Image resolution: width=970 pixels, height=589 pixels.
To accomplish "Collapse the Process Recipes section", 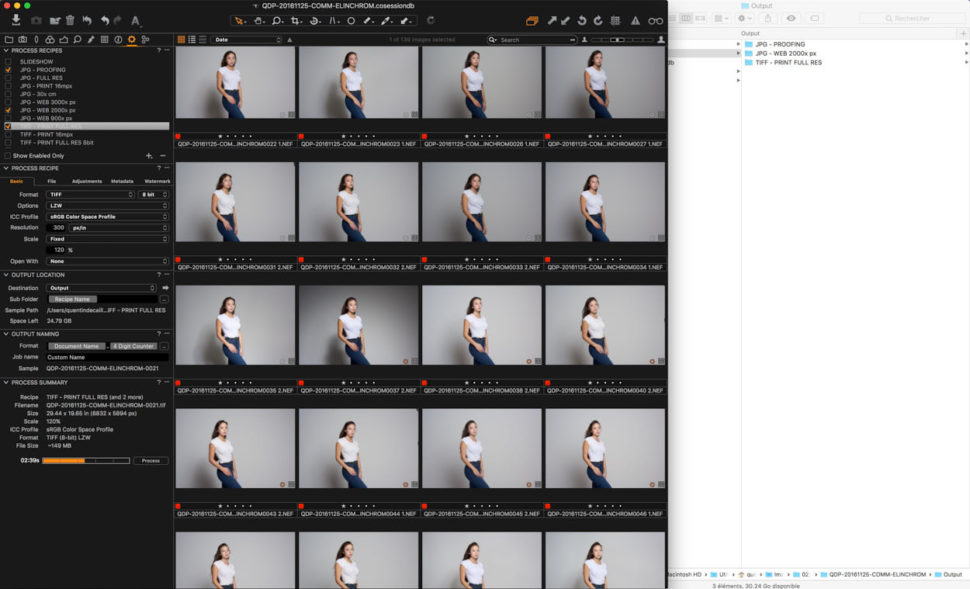I will coord(6,51).
